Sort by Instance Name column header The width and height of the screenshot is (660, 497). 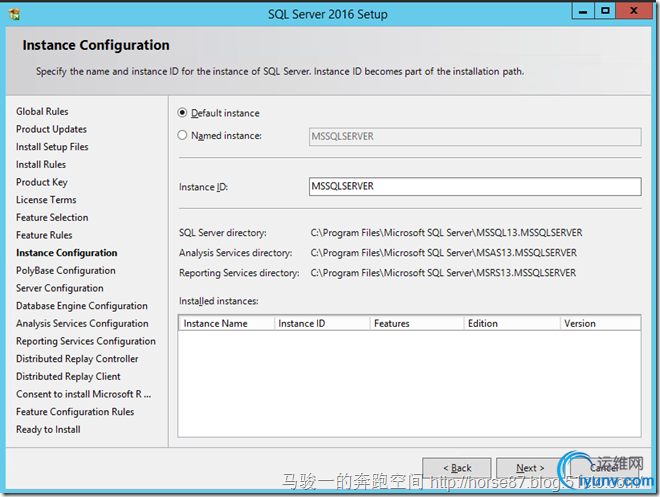pos(226,323)
